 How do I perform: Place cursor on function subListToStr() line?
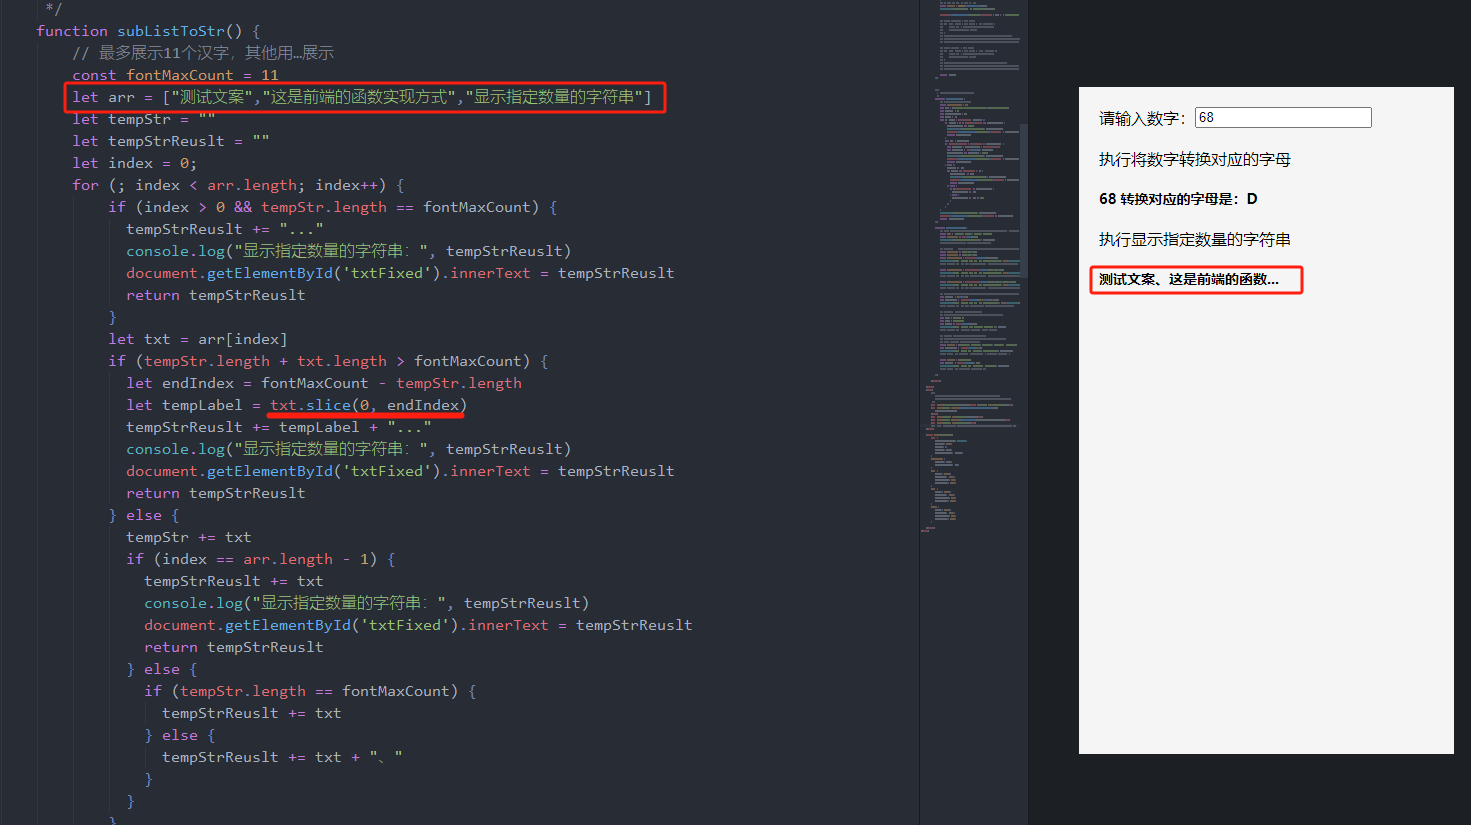[148, 31]
